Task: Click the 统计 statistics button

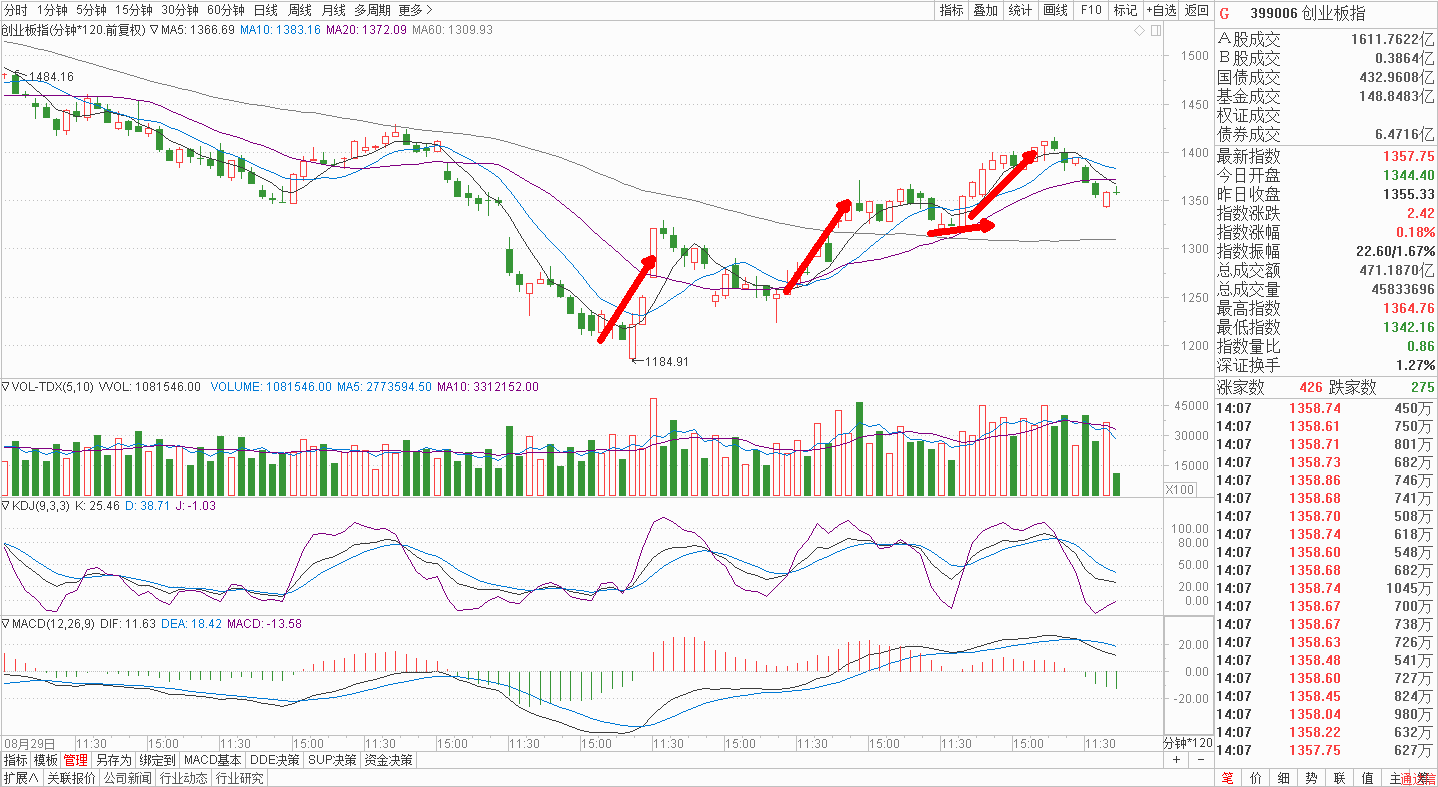Action: point(1020,10)
